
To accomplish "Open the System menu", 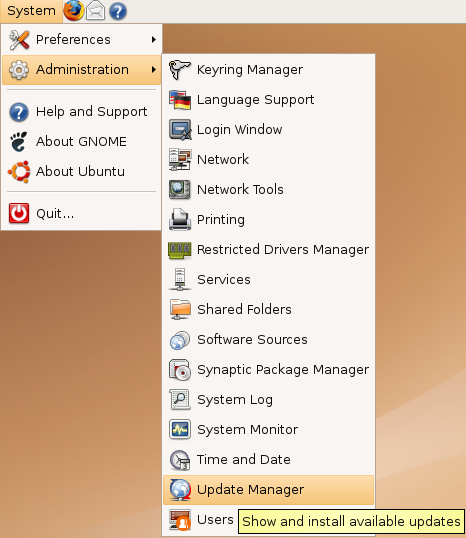I will (x=31, y=11).
